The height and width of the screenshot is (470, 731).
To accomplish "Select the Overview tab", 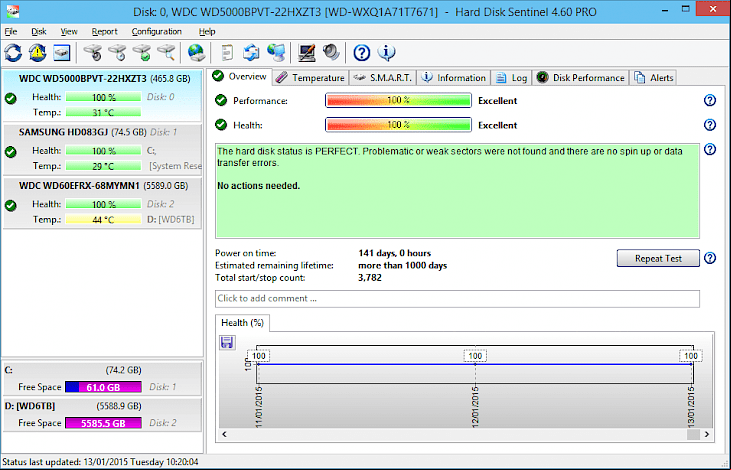I will [240, 76].
